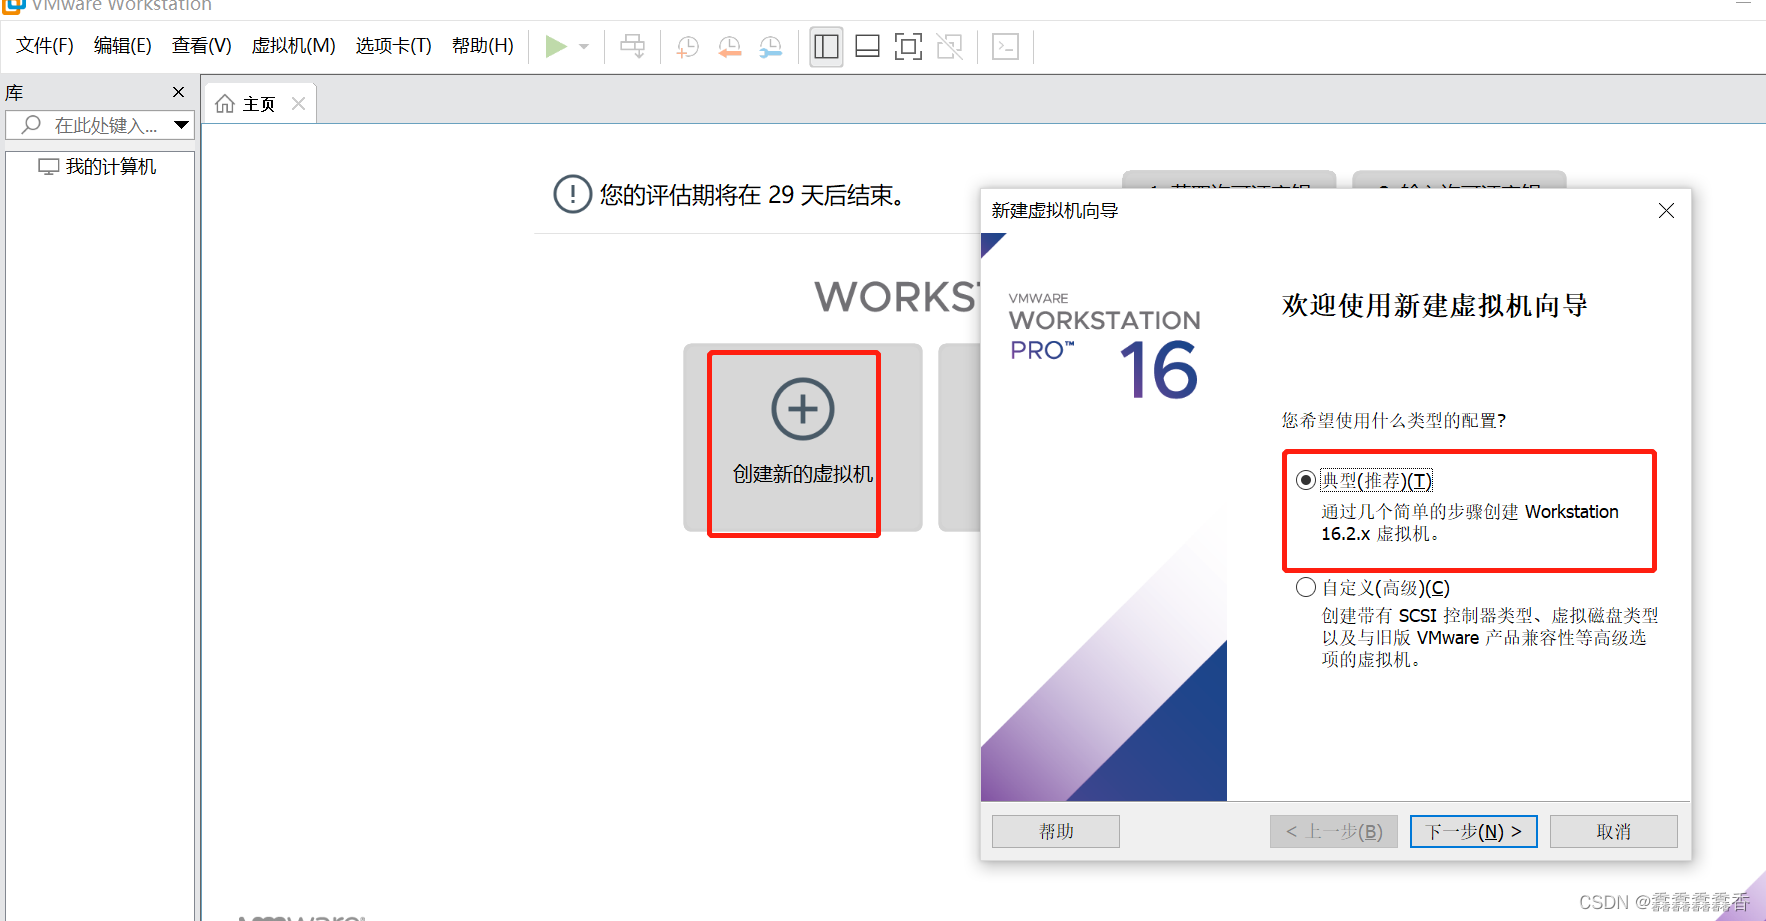This screenshot has height=921, width=1766.
Task: Click the library search input field
Action: click(100, 125)
